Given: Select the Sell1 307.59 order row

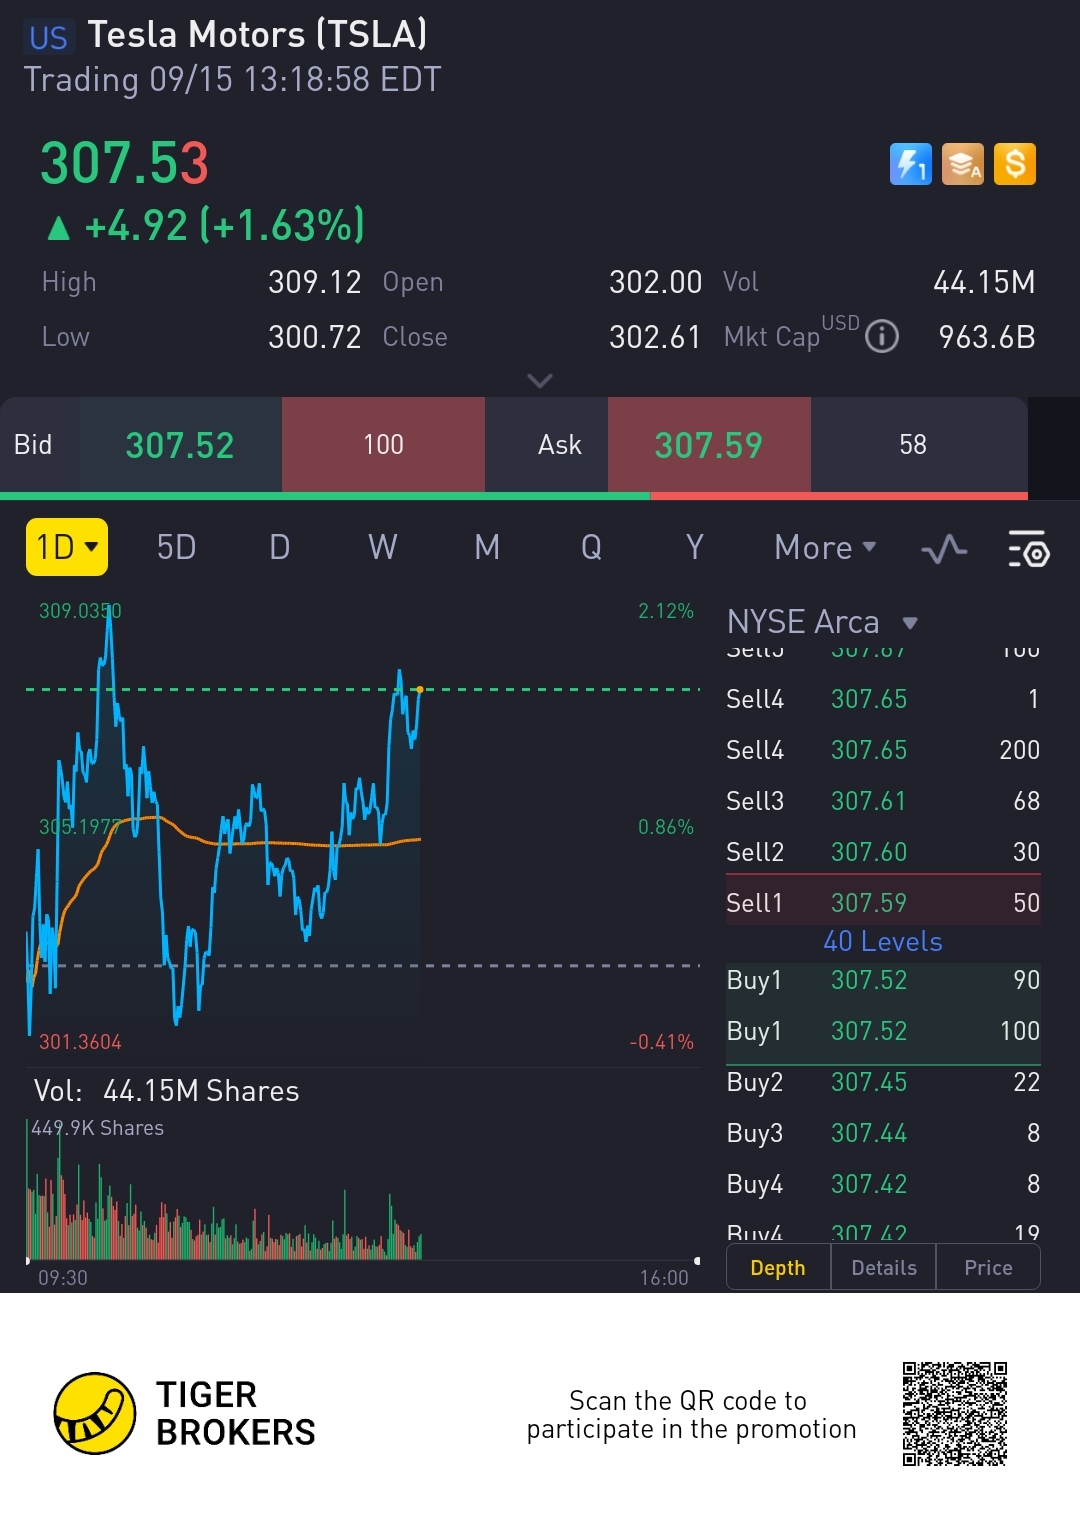Looking at the screenshot, I should click(883, 902).
